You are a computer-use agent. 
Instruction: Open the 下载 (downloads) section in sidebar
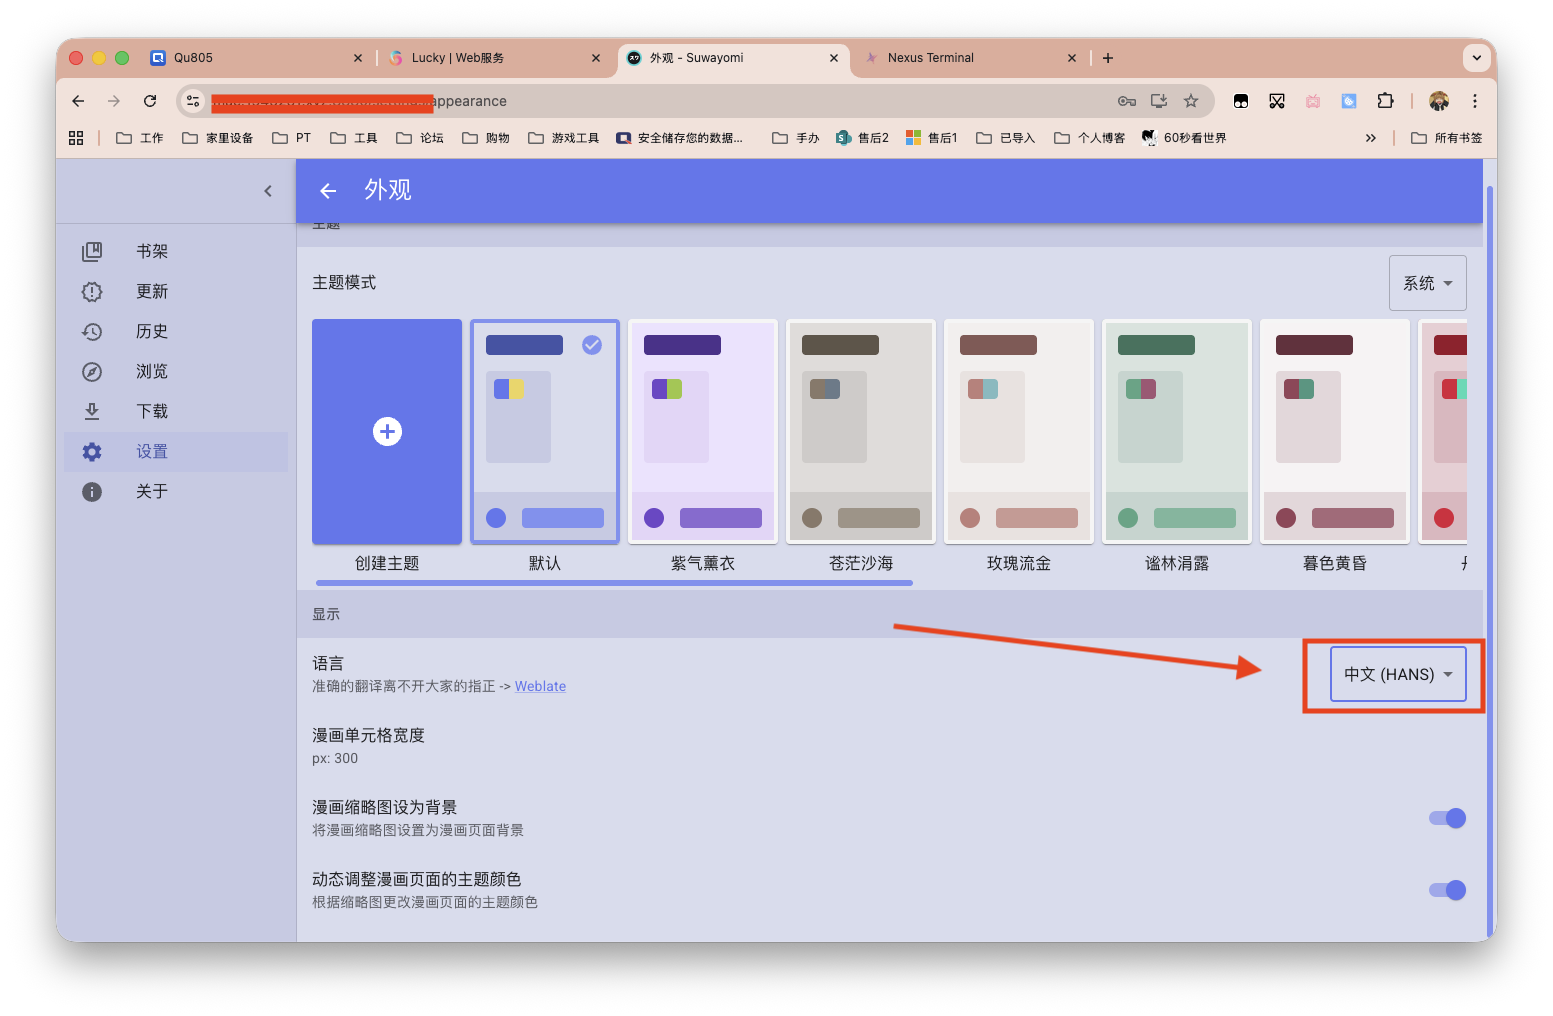click(x=151, y=411)
